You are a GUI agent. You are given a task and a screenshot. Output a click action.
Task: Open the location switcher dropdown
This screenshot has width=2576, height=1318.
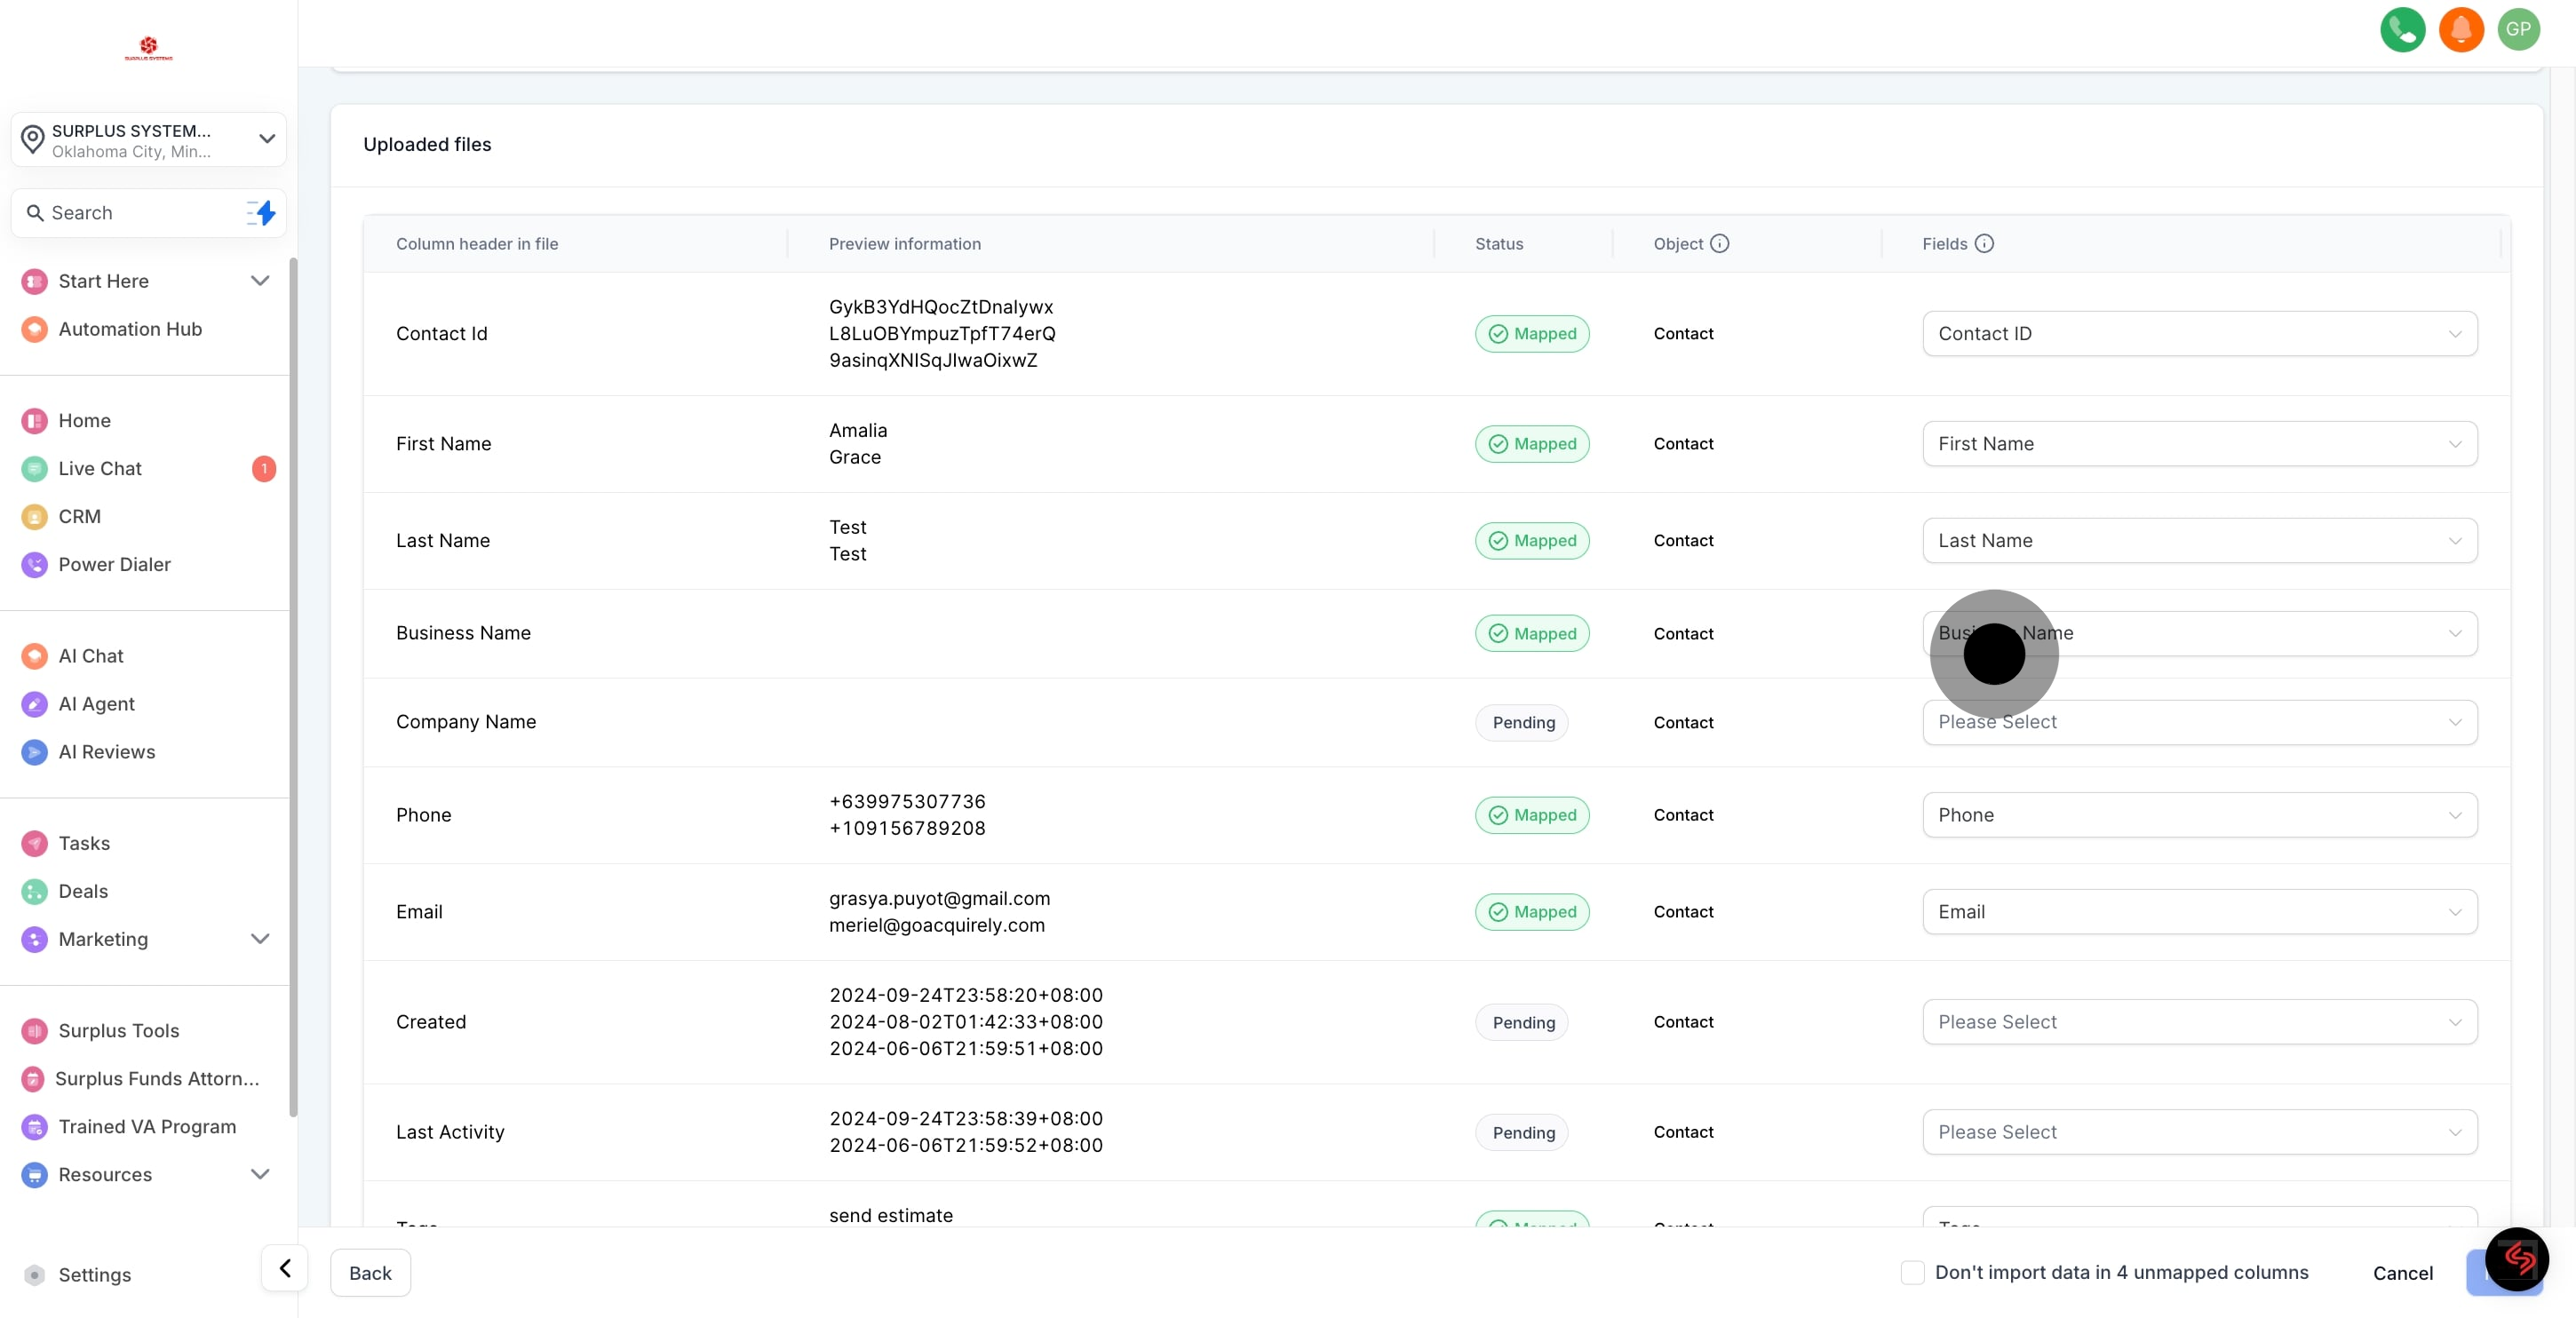[149, 140]
